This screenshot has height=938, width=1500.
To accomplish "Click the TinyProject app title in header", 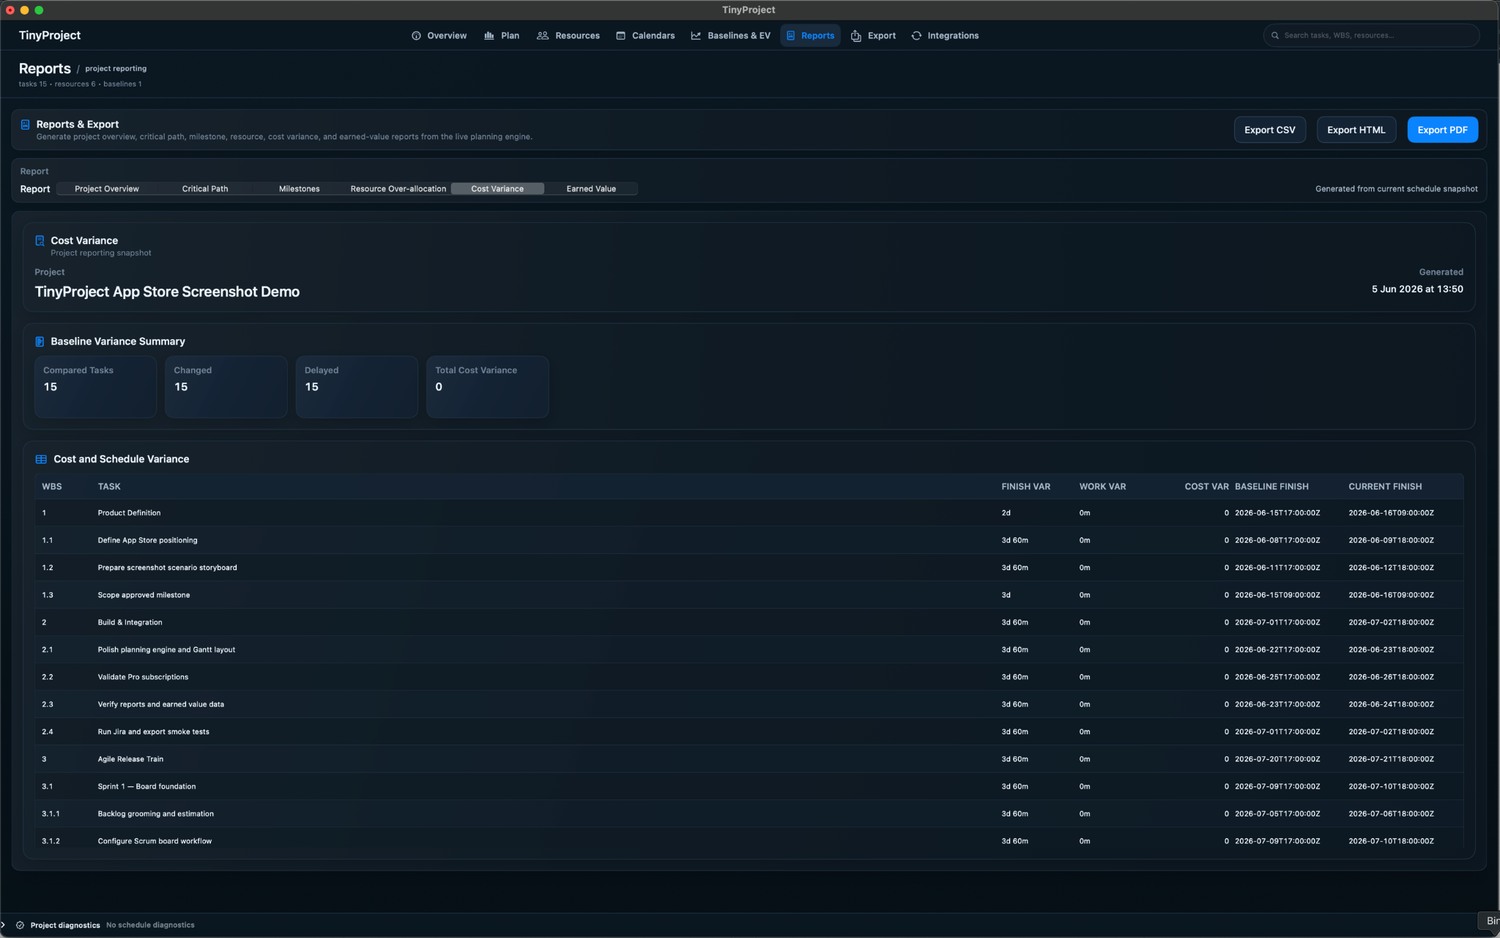I will click(49, 36).
